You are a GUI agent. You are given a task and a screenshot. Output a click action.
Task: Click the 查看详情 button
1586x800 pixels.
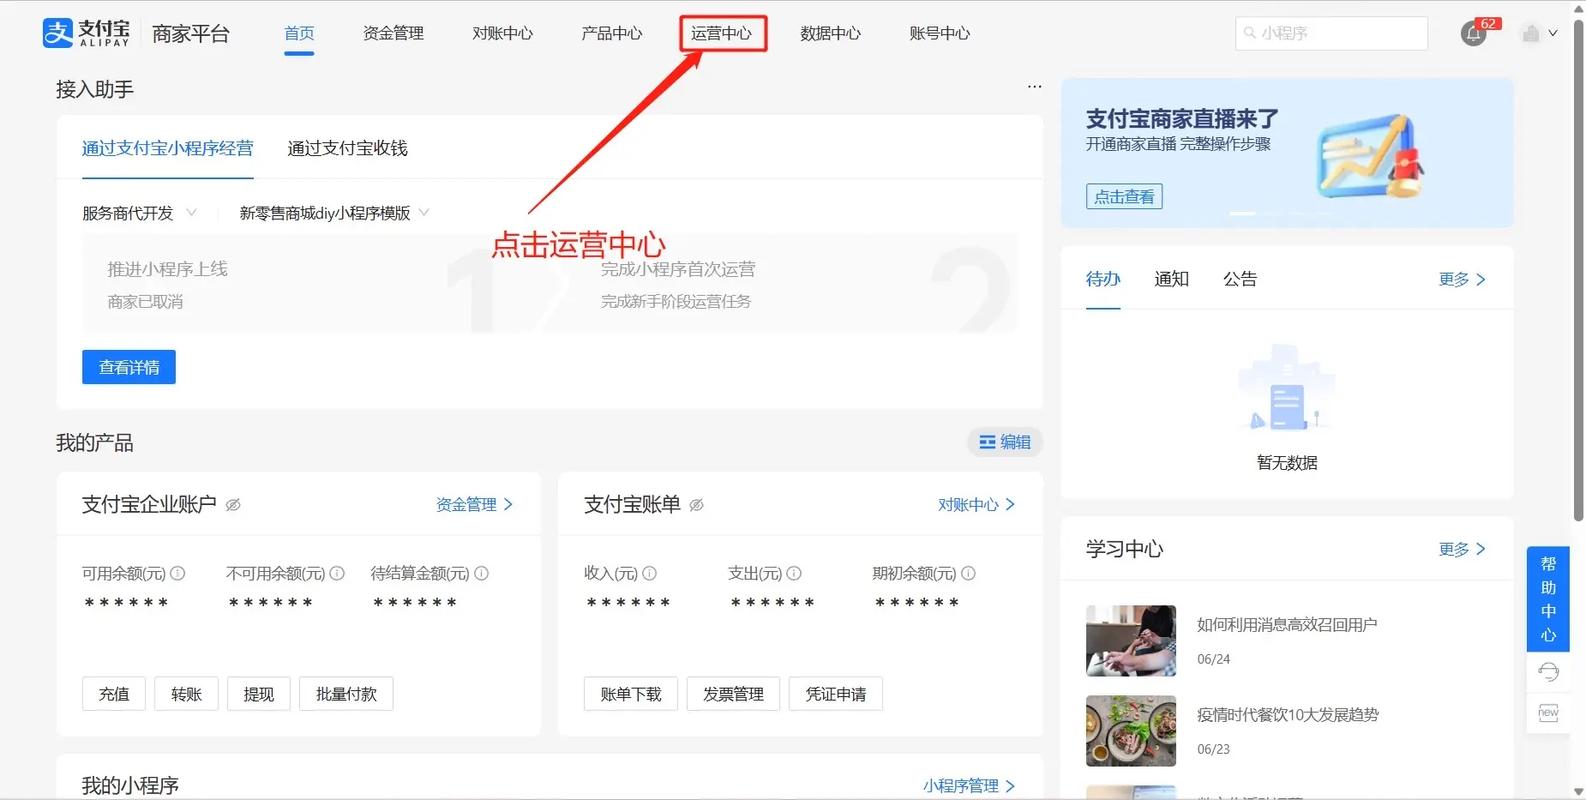click(x=129, y=367)
